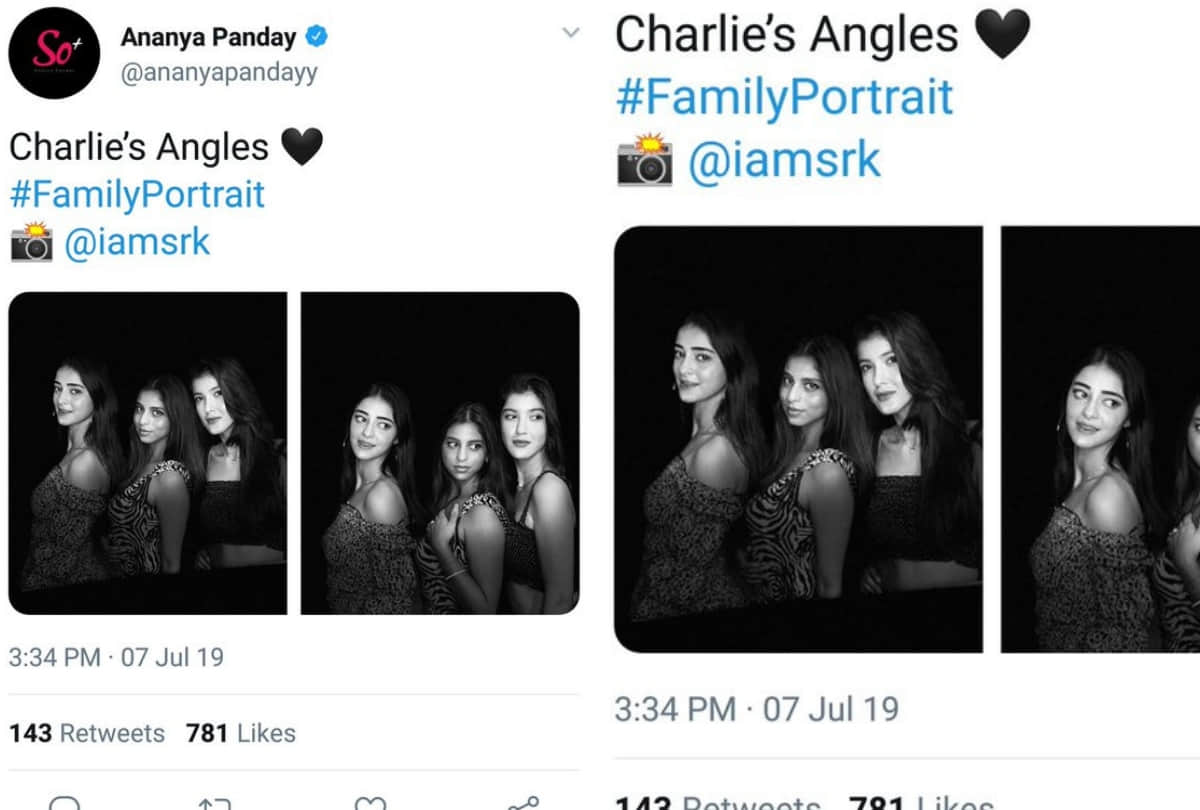Screen dimensions: 1200x810
Task: Click #FamilyPortrait in the right tweet
Action: pyautogui.click(x=783, y=97)
